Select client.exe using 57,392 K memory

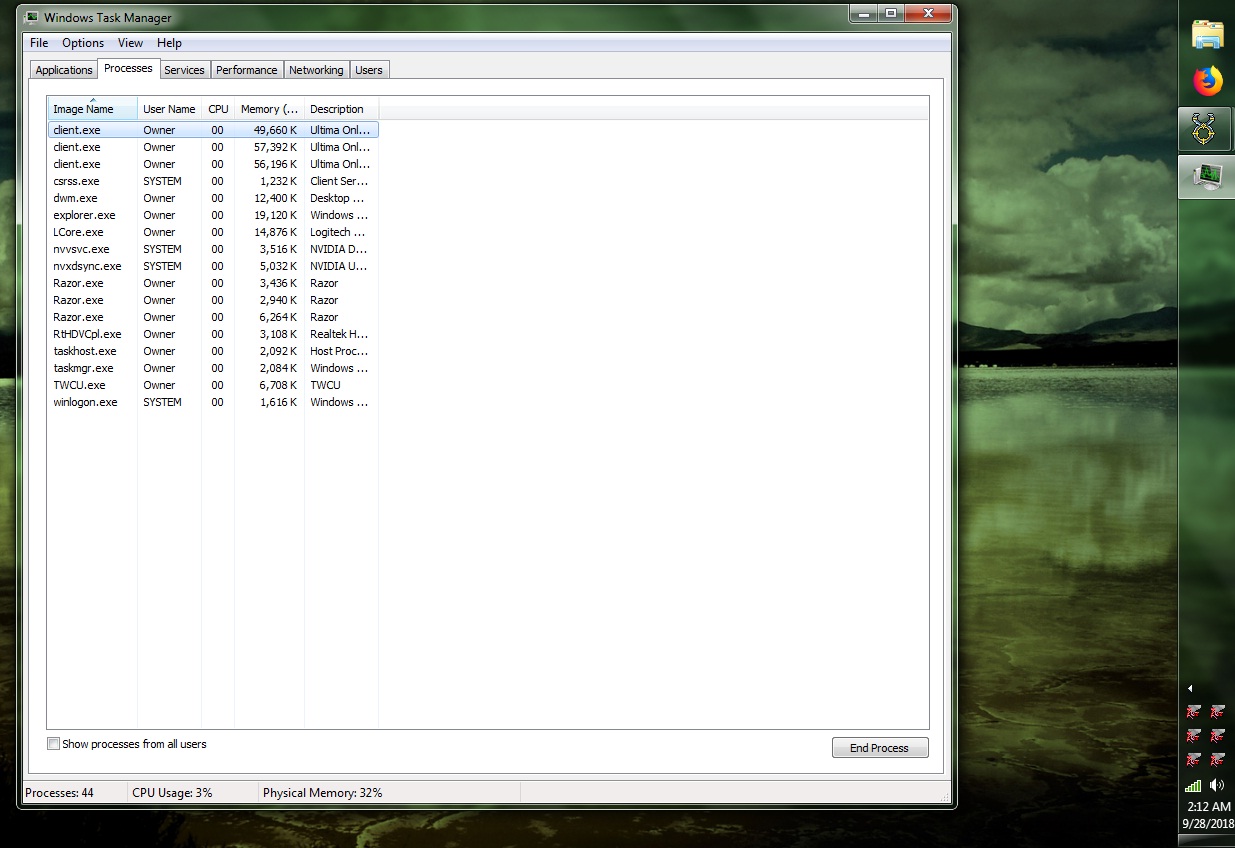213,147
